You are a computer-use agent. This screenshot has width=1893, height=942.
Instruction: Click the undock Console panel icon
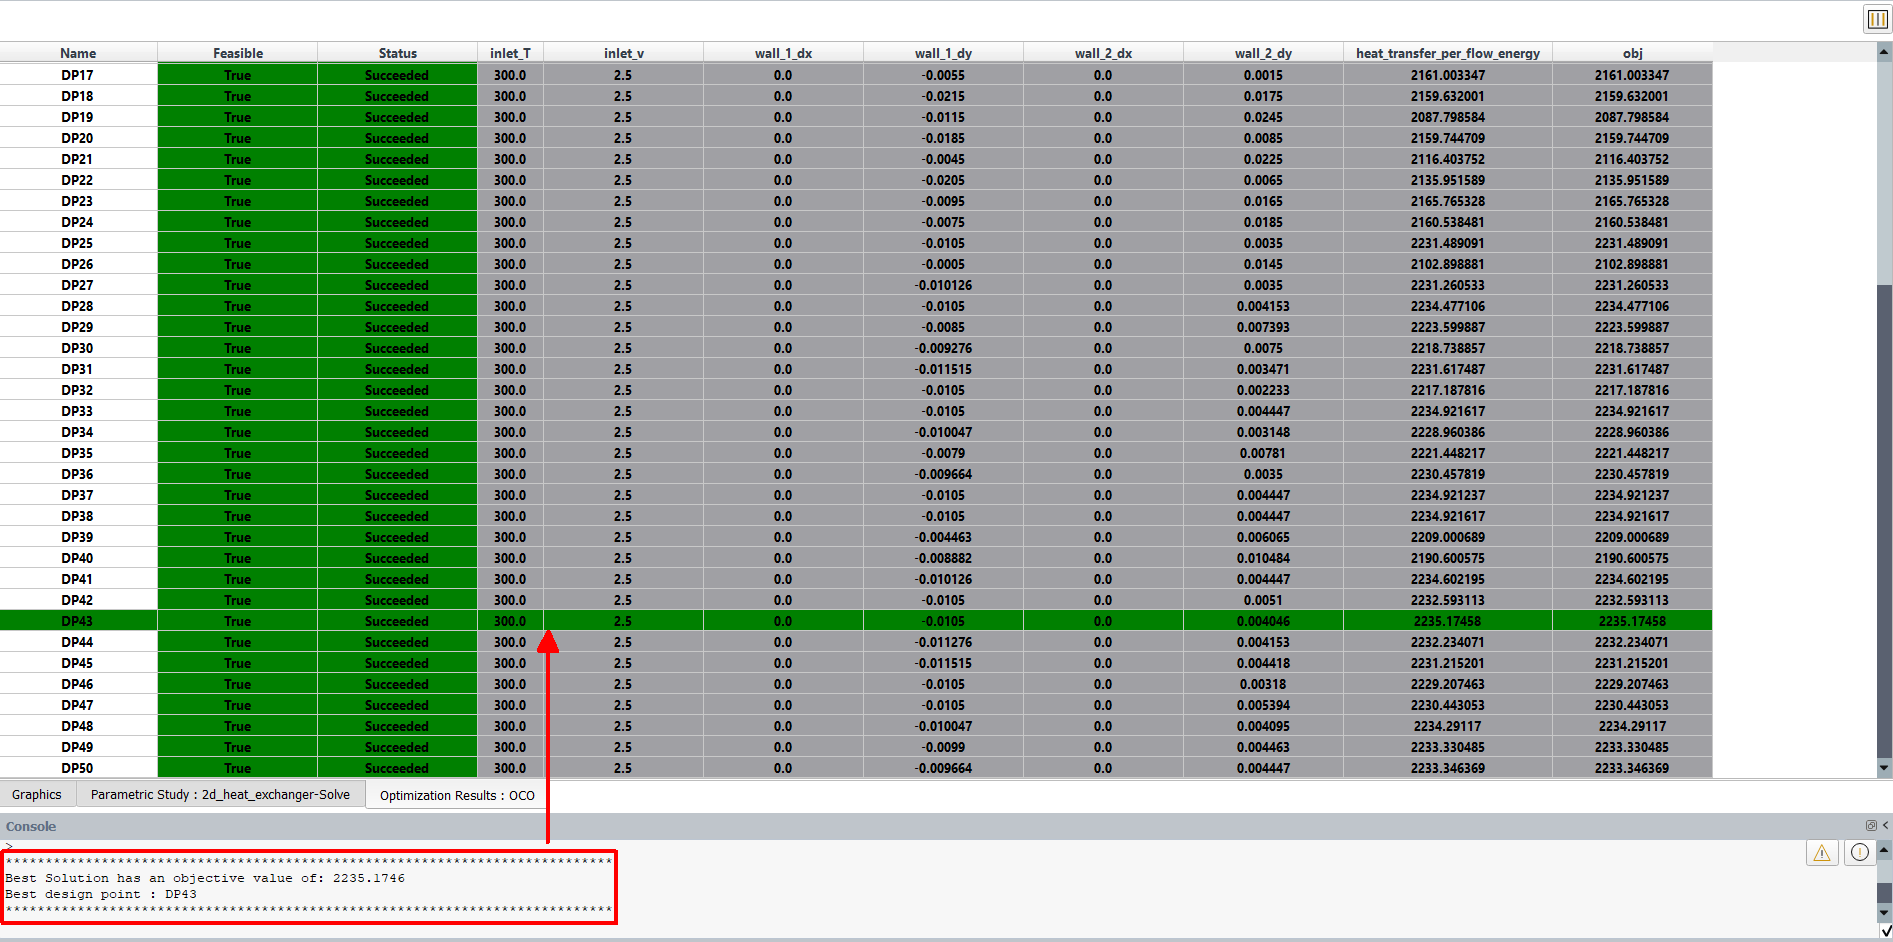click(1870, 826)
